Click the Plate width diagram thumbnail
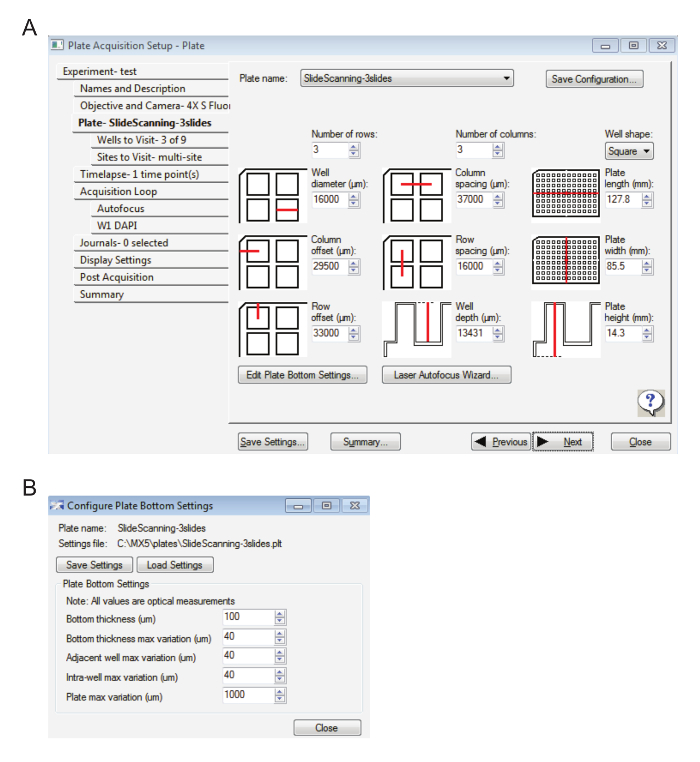This screenshot has height=762, width=700. click(x=566, y=260)
